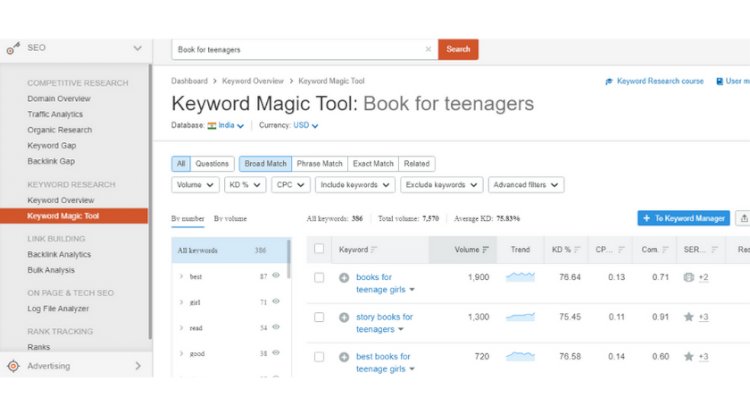The width and height of the screenshot is (750, 415).
Task: Toggle eye icon for 'good' group
Action: pos(276,353)
